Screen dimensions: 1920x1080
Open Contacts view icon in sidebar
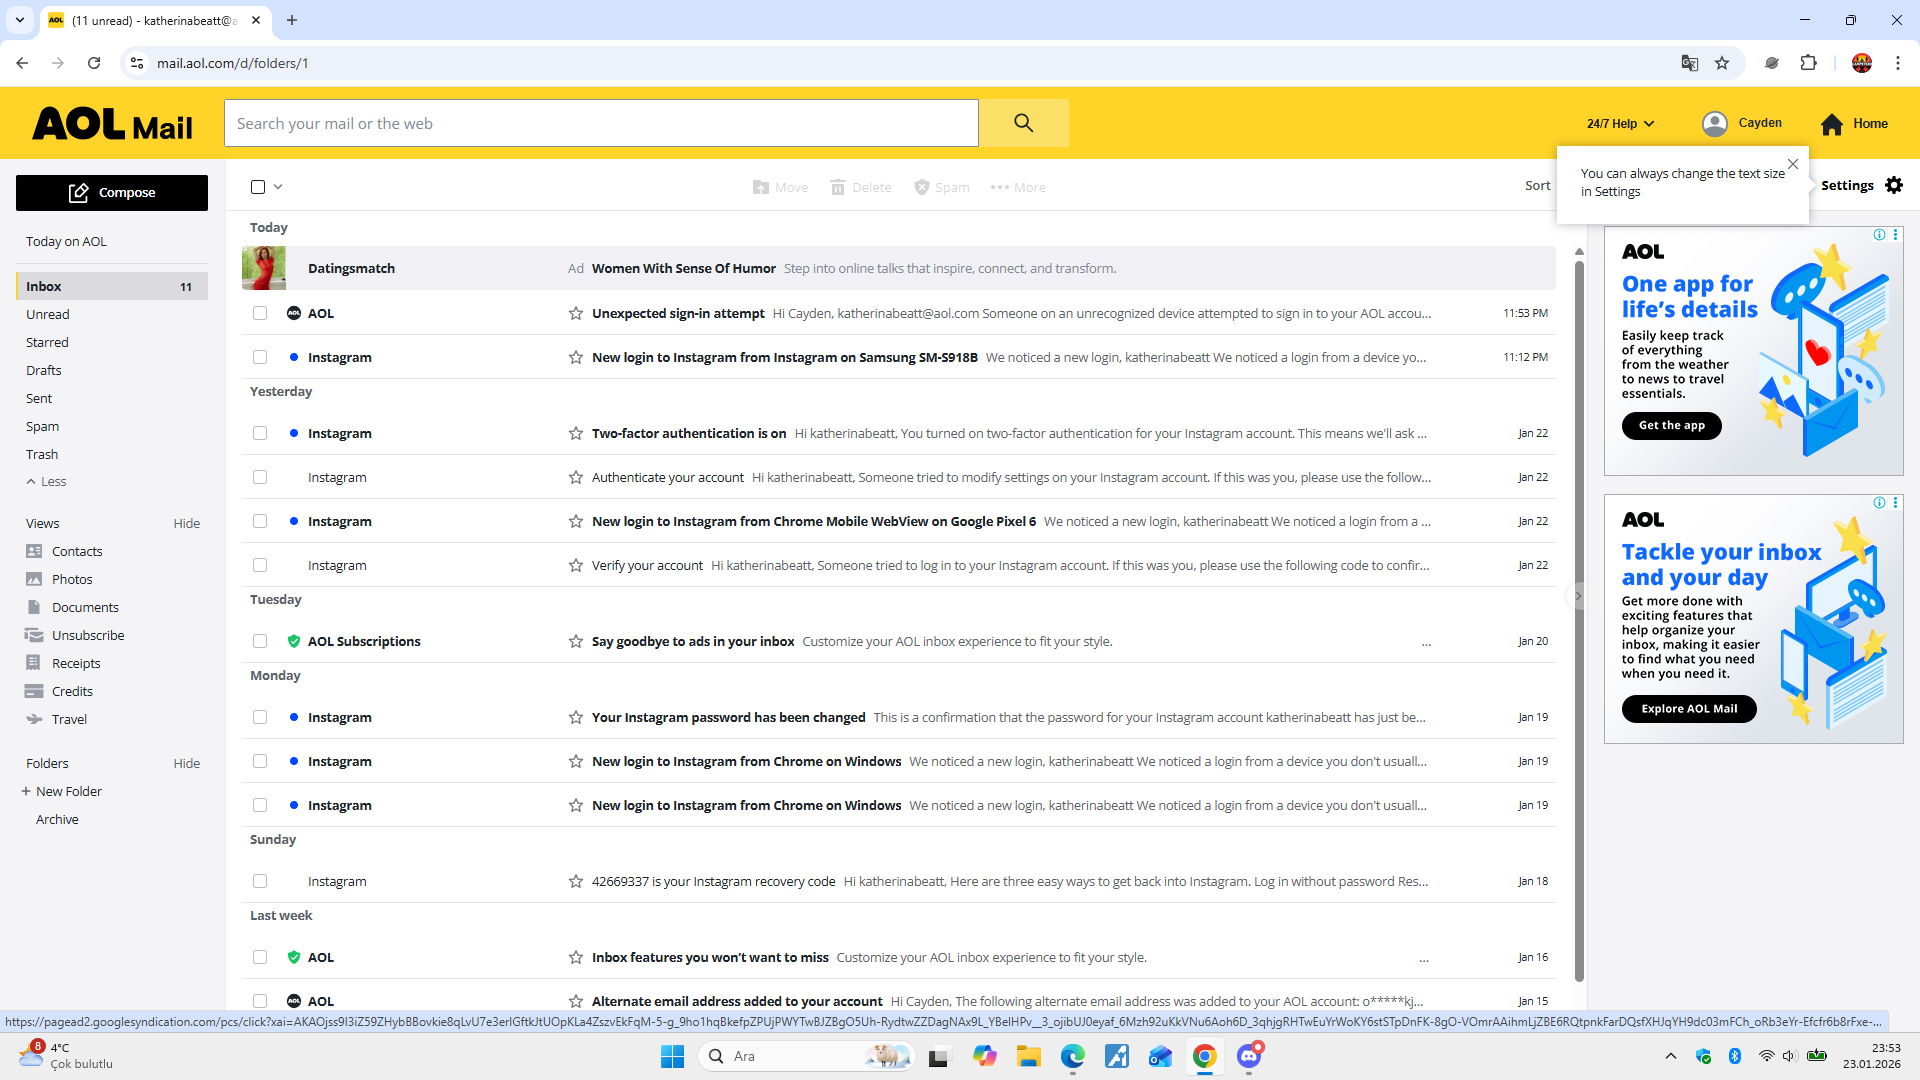(34, 552)
